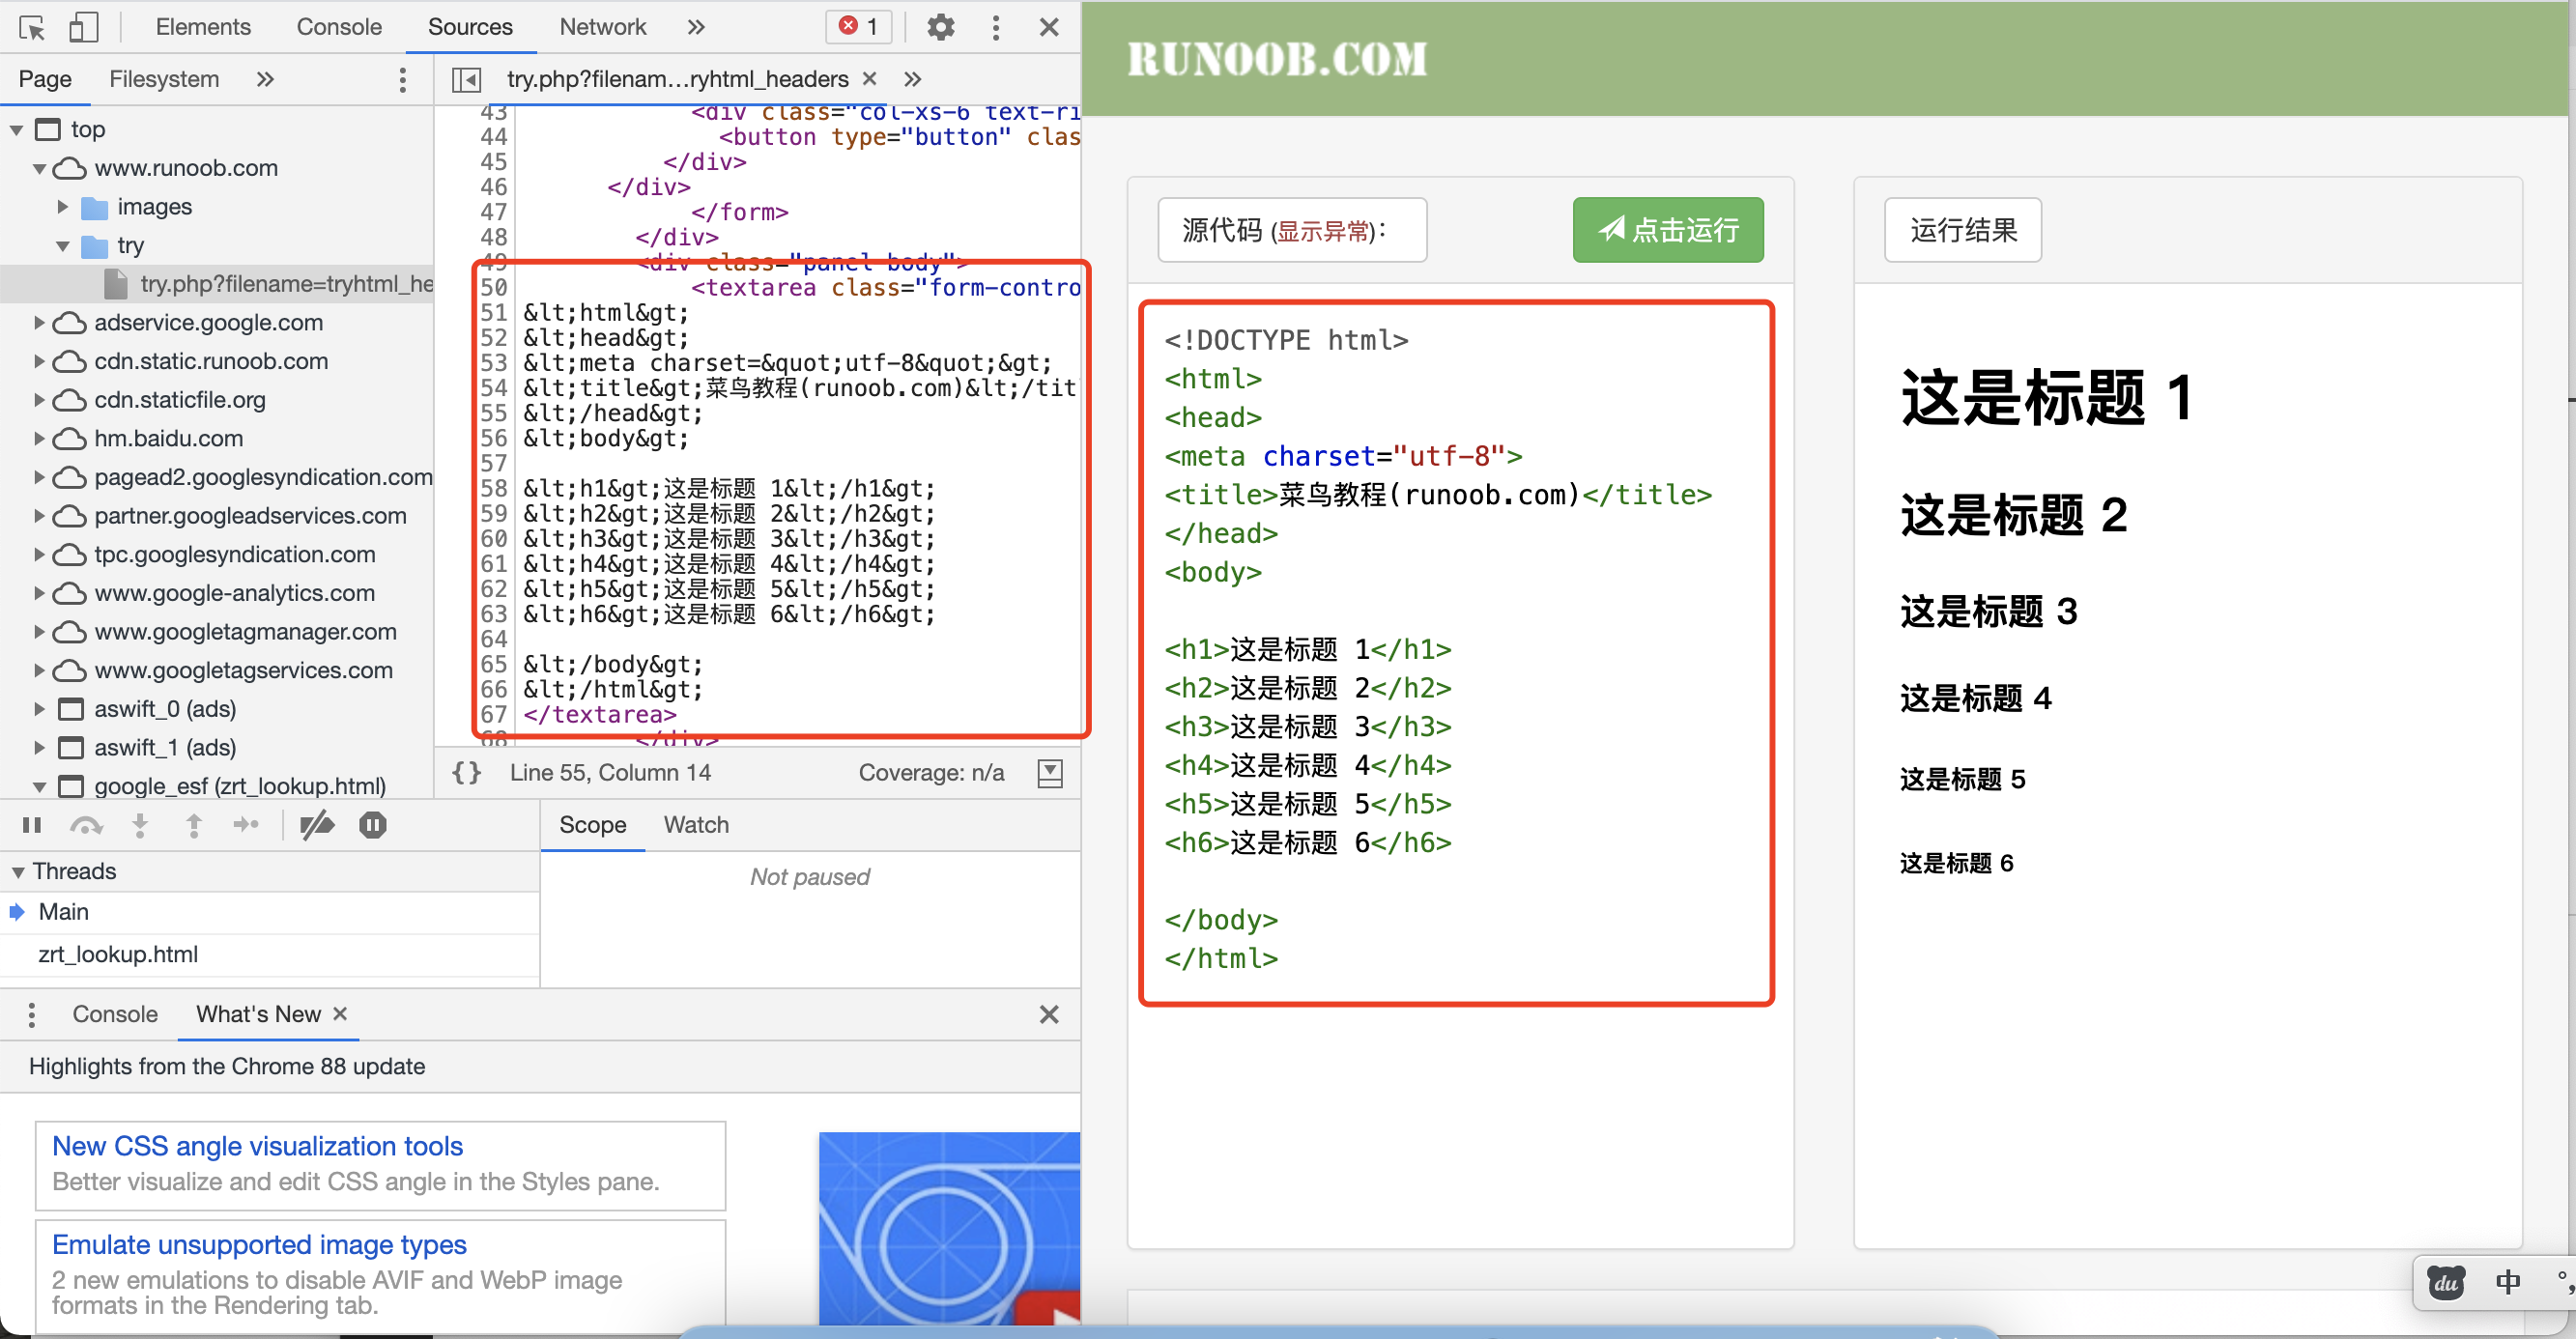
Task: Click the inspect element picker icon
Action: click(x=31, y=27)
